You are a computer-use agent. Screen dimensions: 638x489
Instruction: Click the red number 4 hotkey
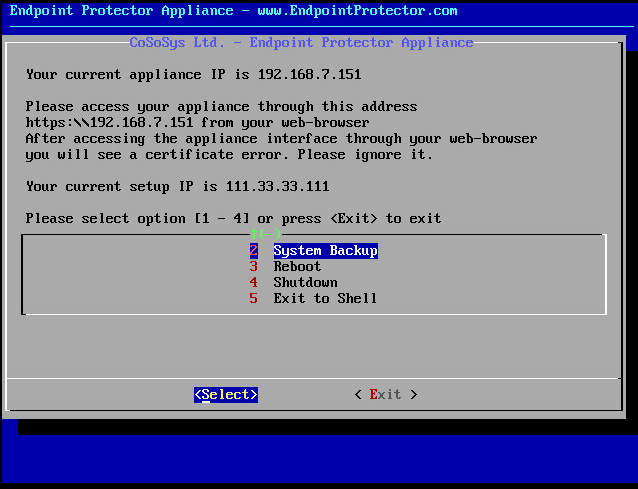click(253, 282)
